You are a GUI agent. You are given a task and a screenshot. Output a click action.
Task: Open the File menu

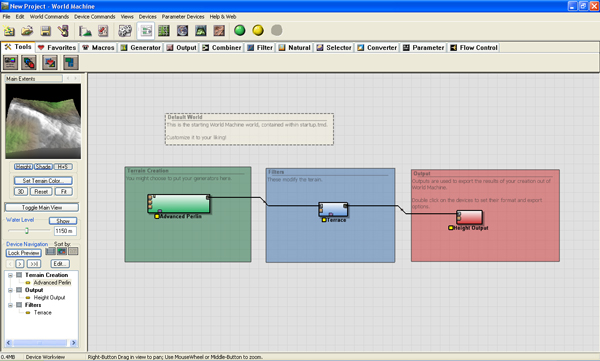7,17
